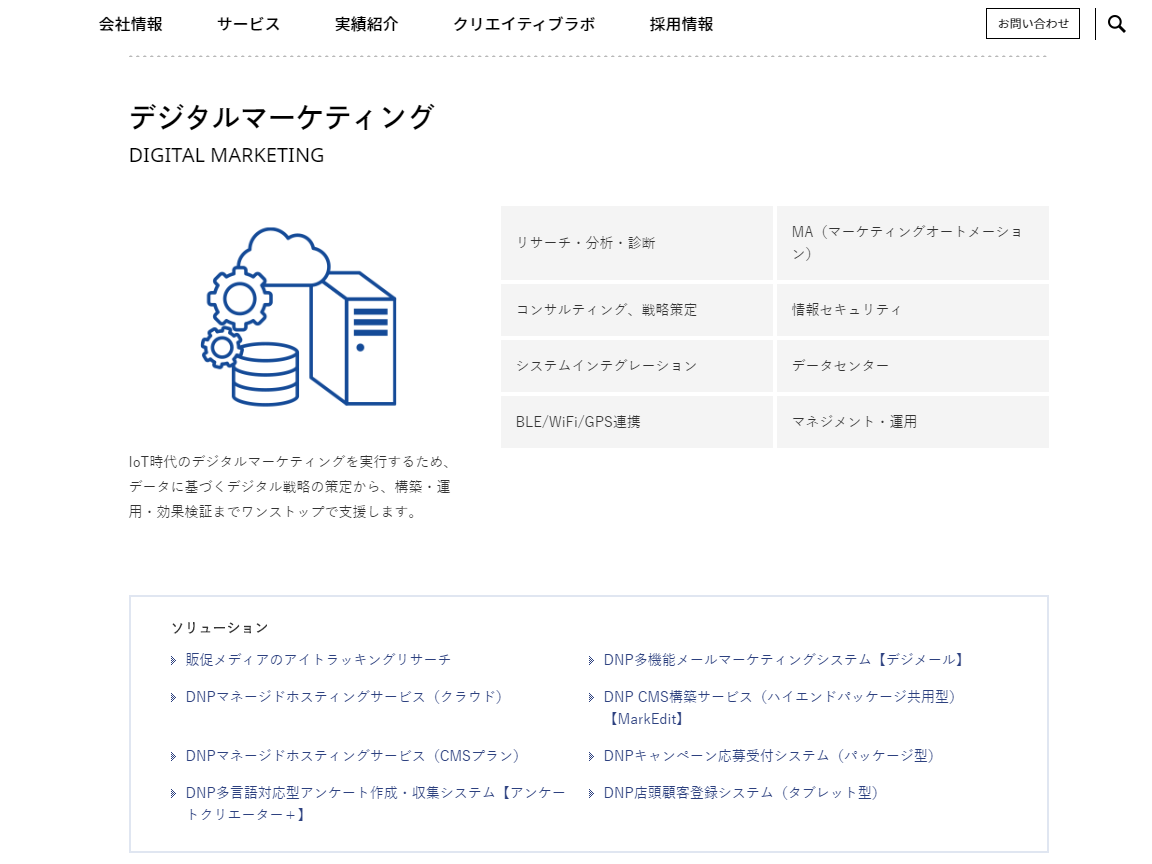Screen dimensions: 1152x864
Task: Click the arrow icon beside 販促メディアのアイトラッキングリサーチ
Action: pyautogui.click(x=172, y=660)
